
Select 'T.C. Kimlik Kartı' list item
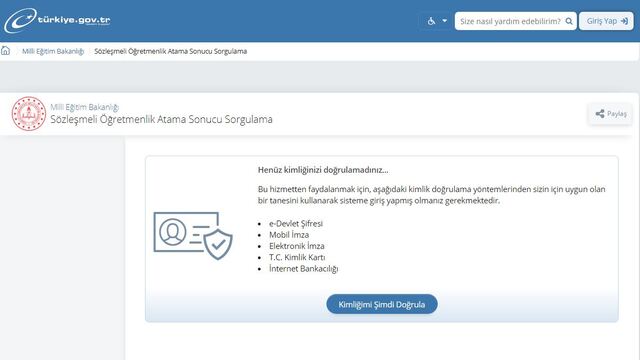(297, 258)
